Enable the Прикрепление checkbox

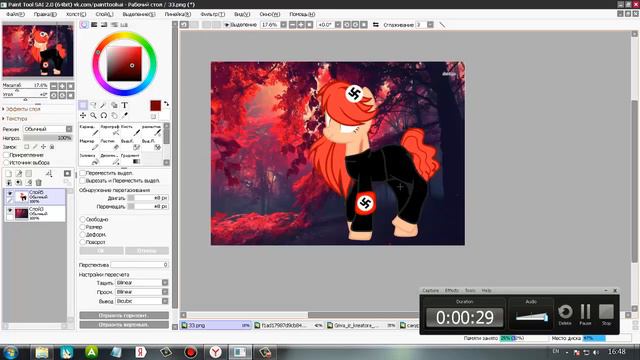[6, 155]
